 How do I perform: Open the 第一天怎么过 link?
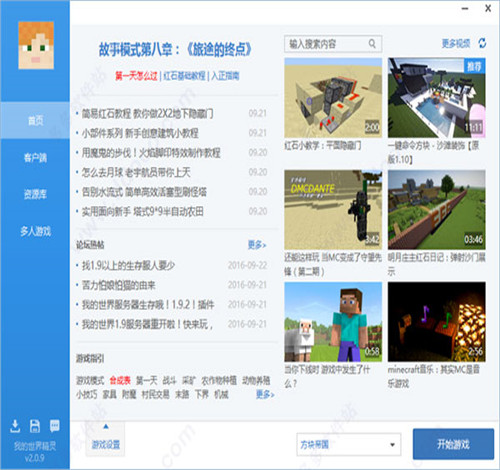click(136, 76)
